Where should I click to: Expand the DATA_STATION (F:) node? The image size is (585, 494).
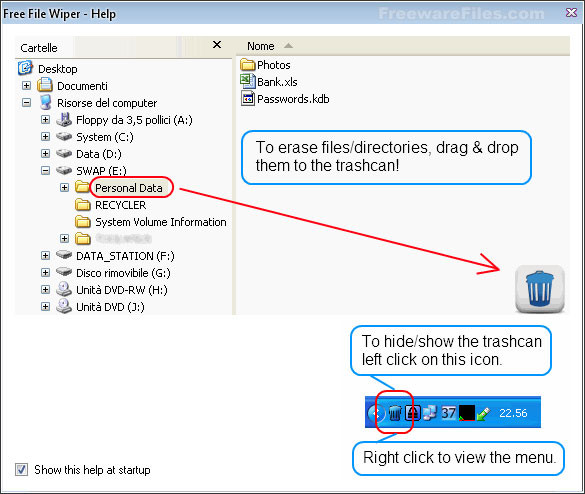[x=45, y=255]
